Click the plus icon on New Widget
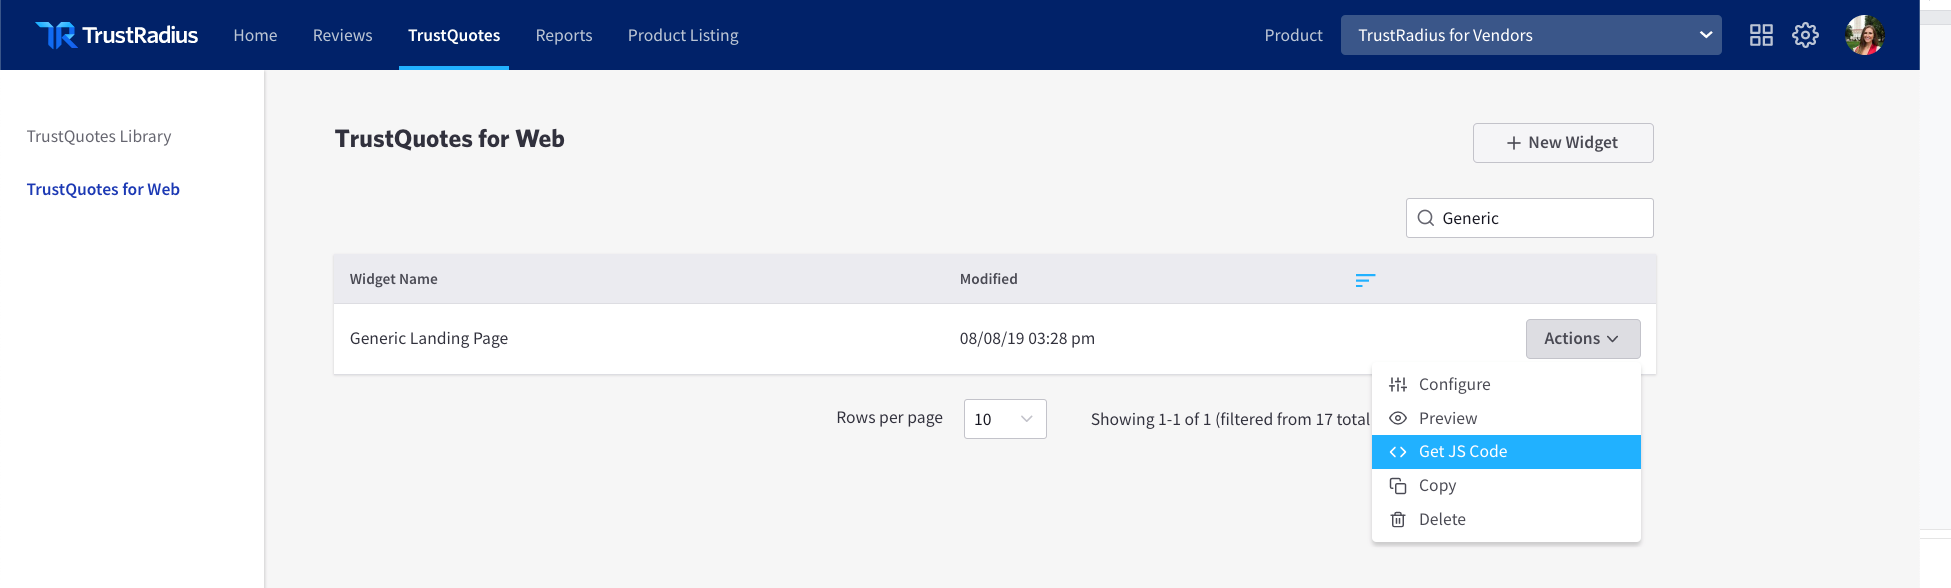 tap(1513, 143)
